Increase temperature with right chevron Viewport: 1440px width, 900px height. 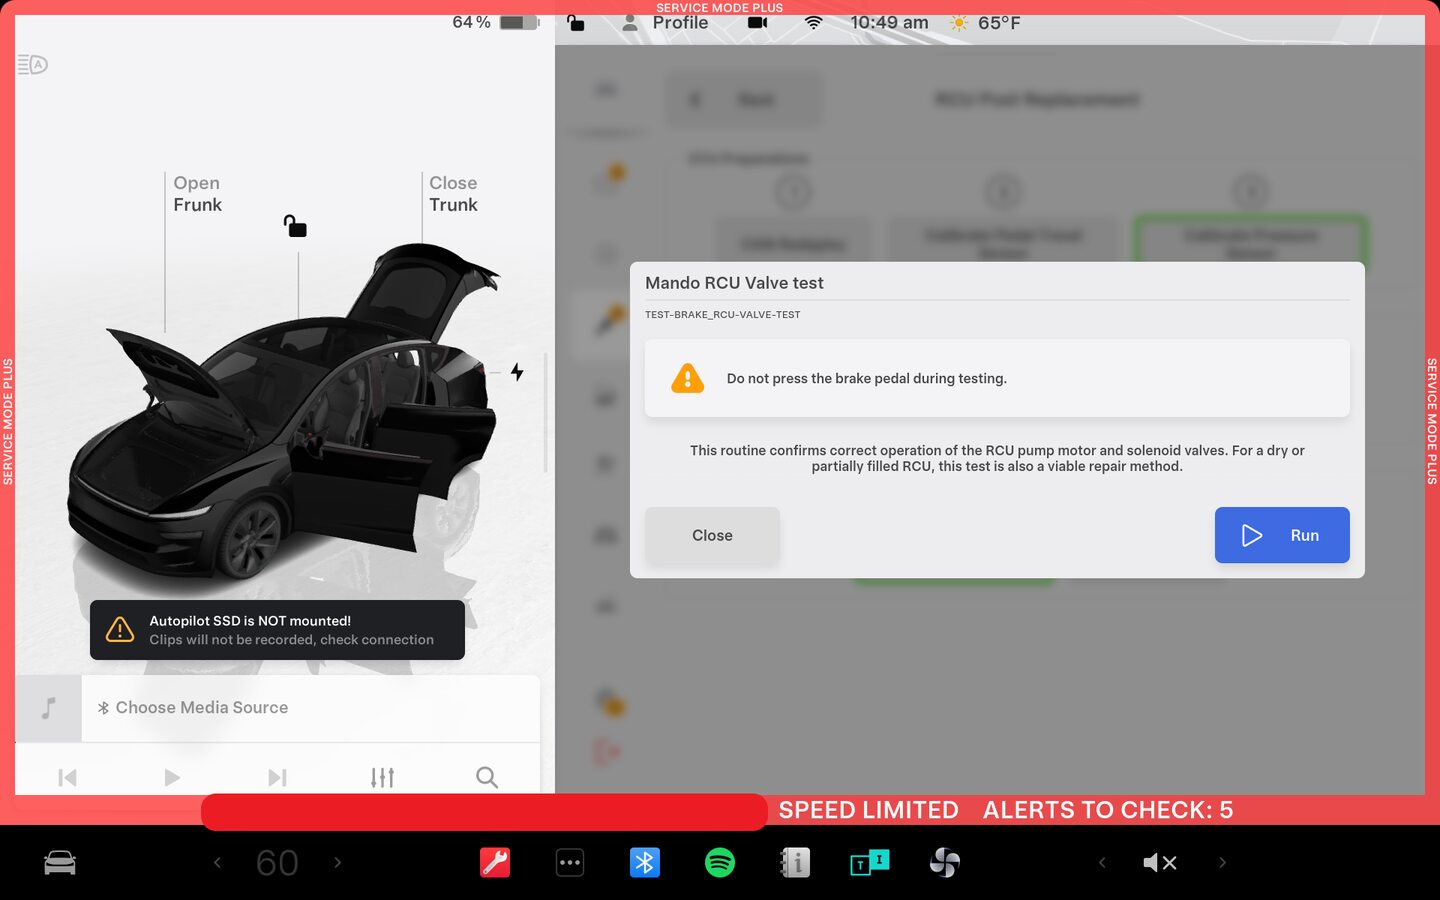click(338, 862)
